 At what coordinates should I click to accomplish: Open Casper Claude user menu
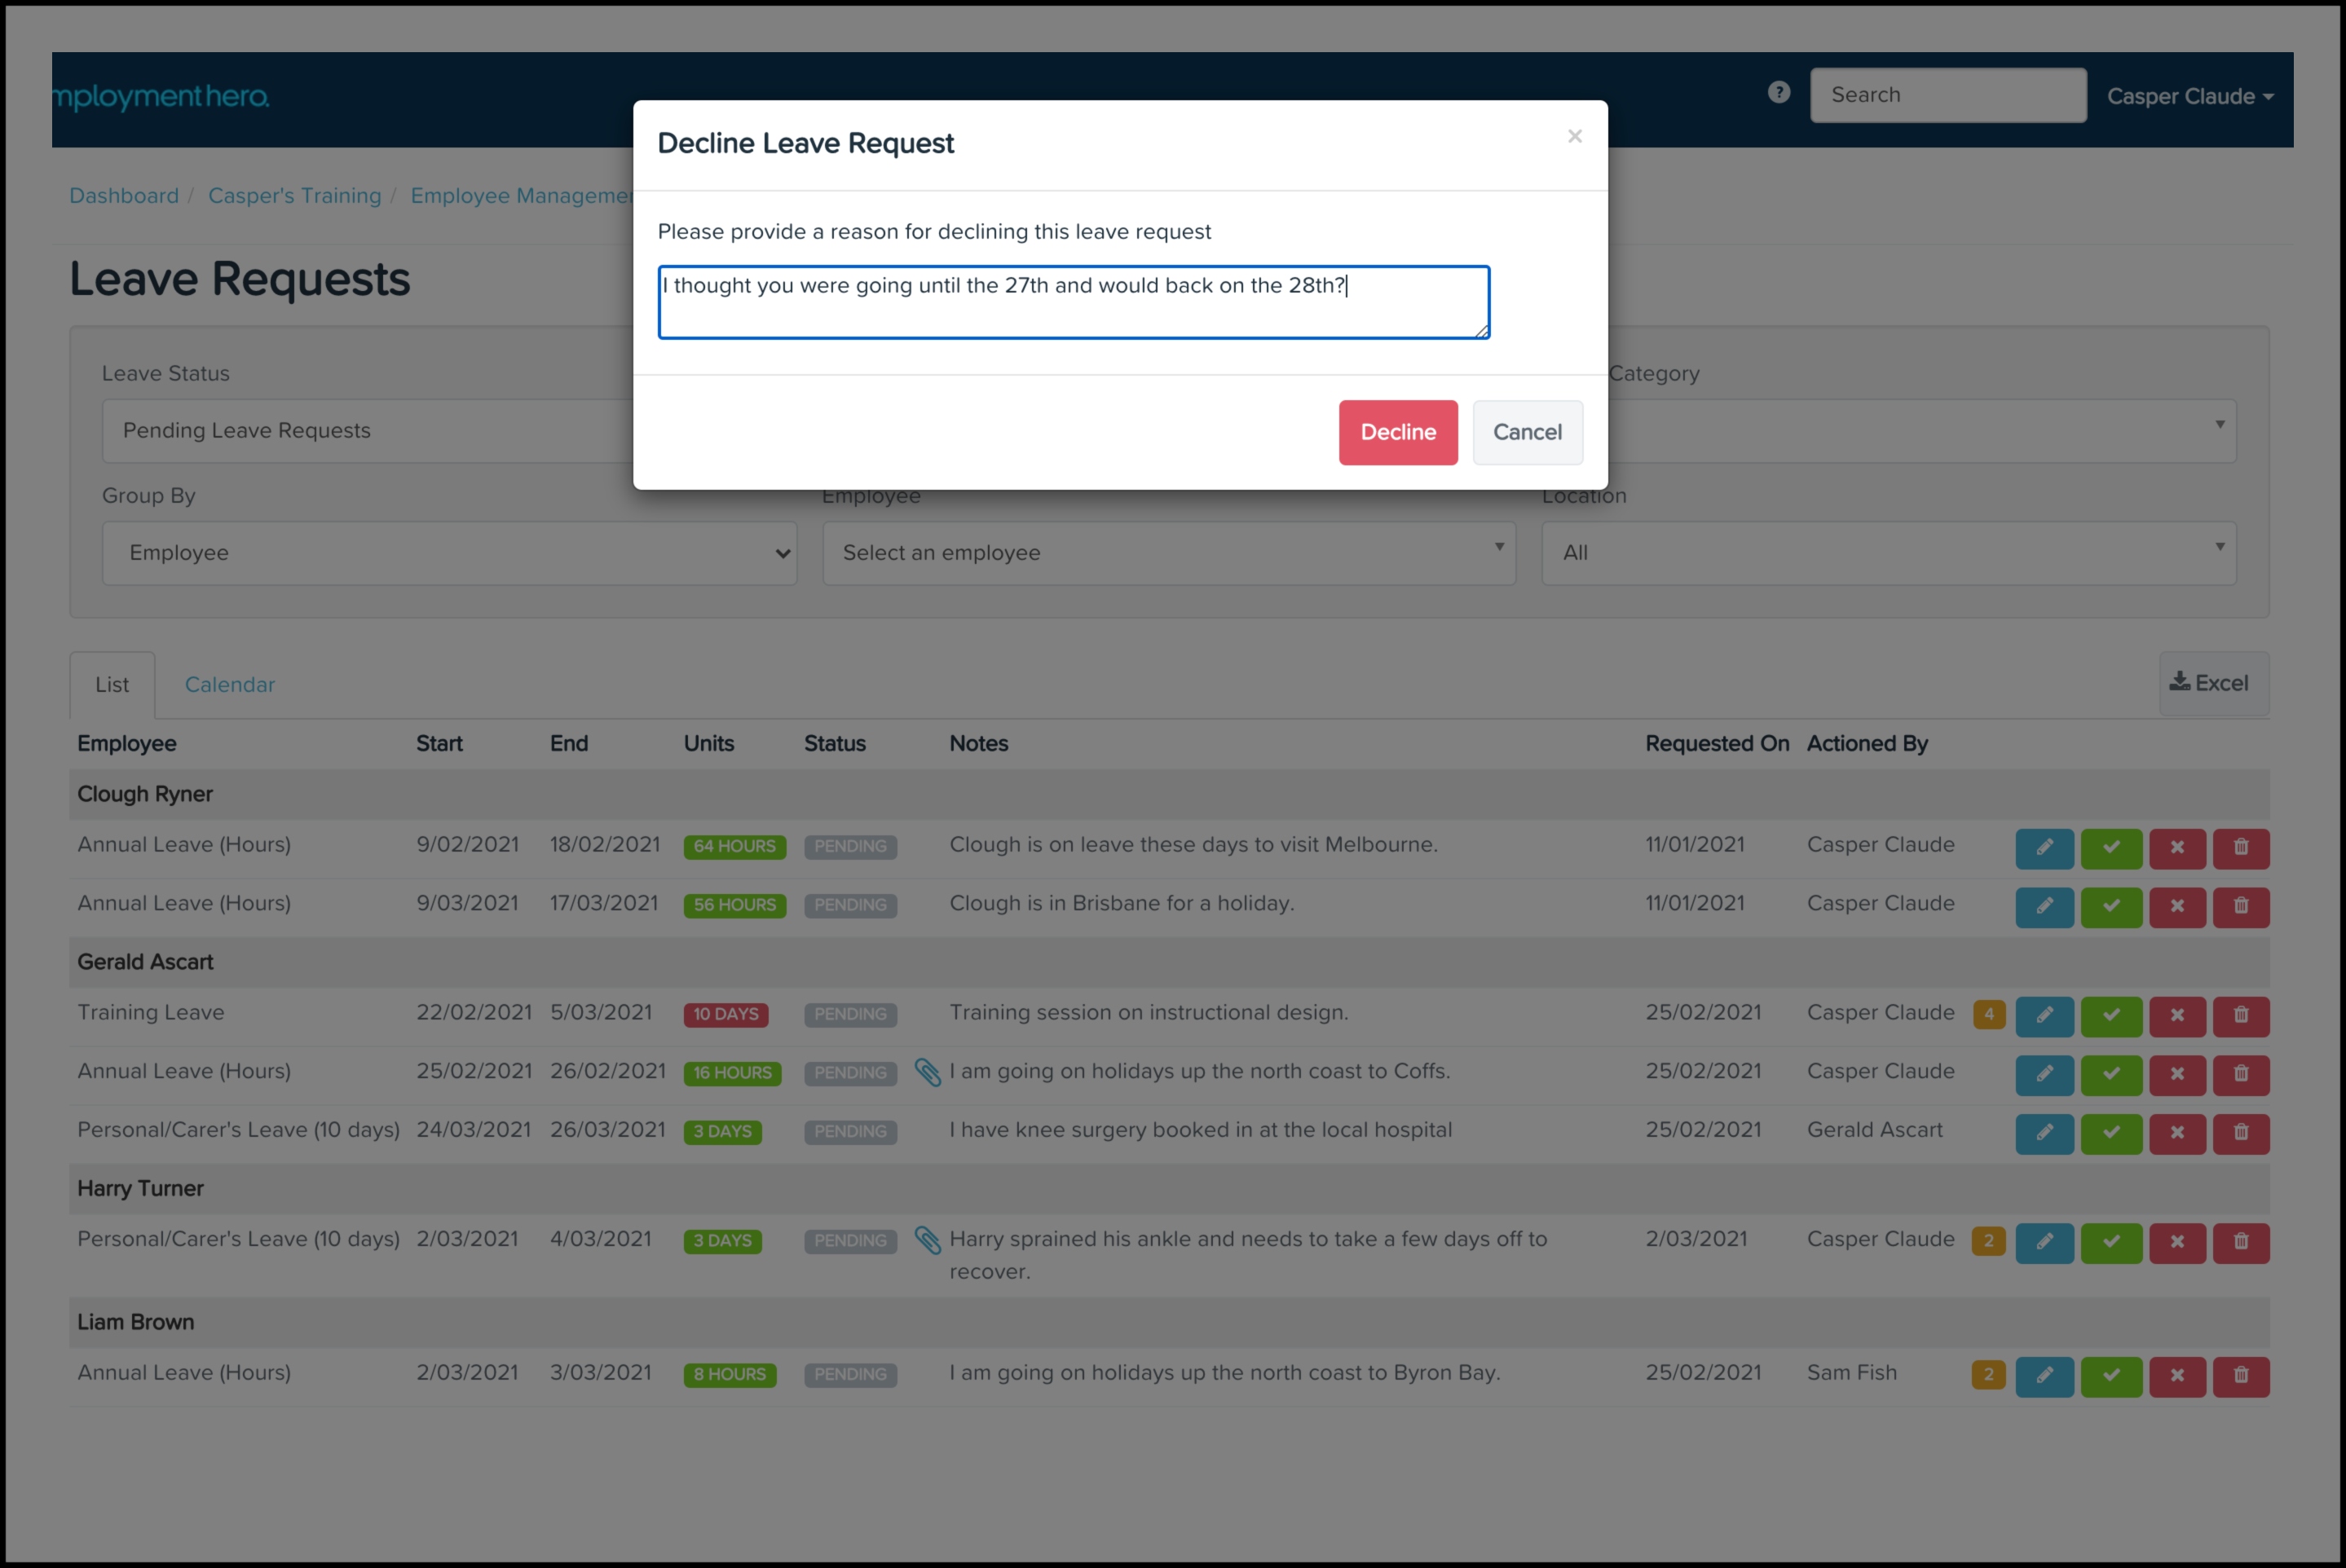tap(2189, 97)
